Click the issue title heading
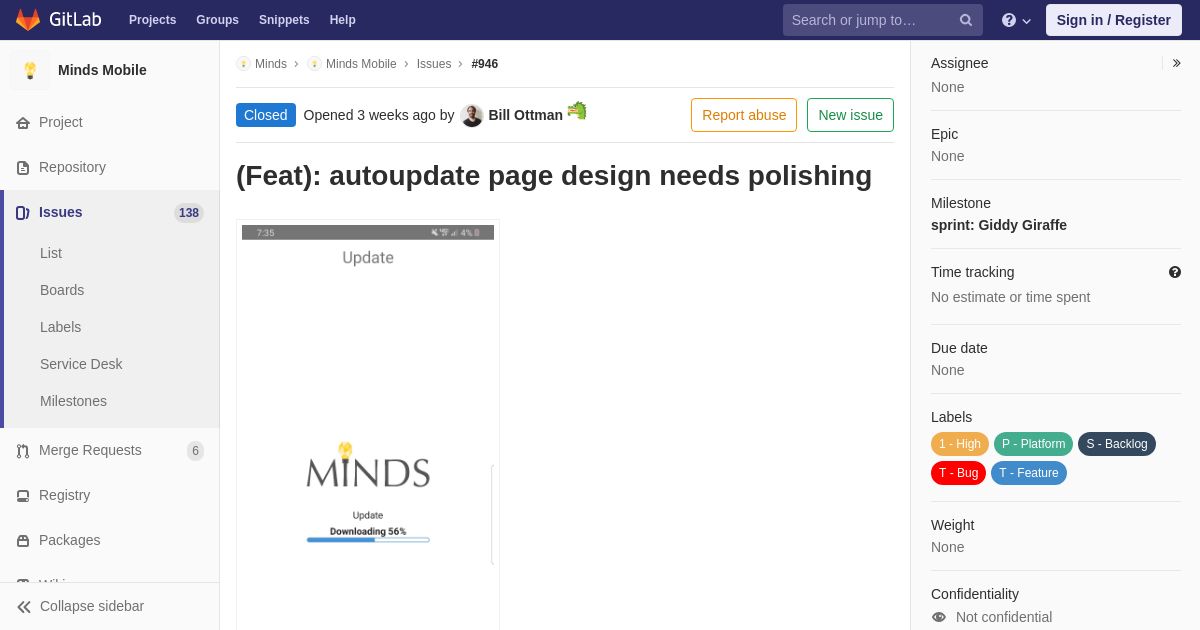1200x630 pixels. pyautogui.click(x=554, y=175)
